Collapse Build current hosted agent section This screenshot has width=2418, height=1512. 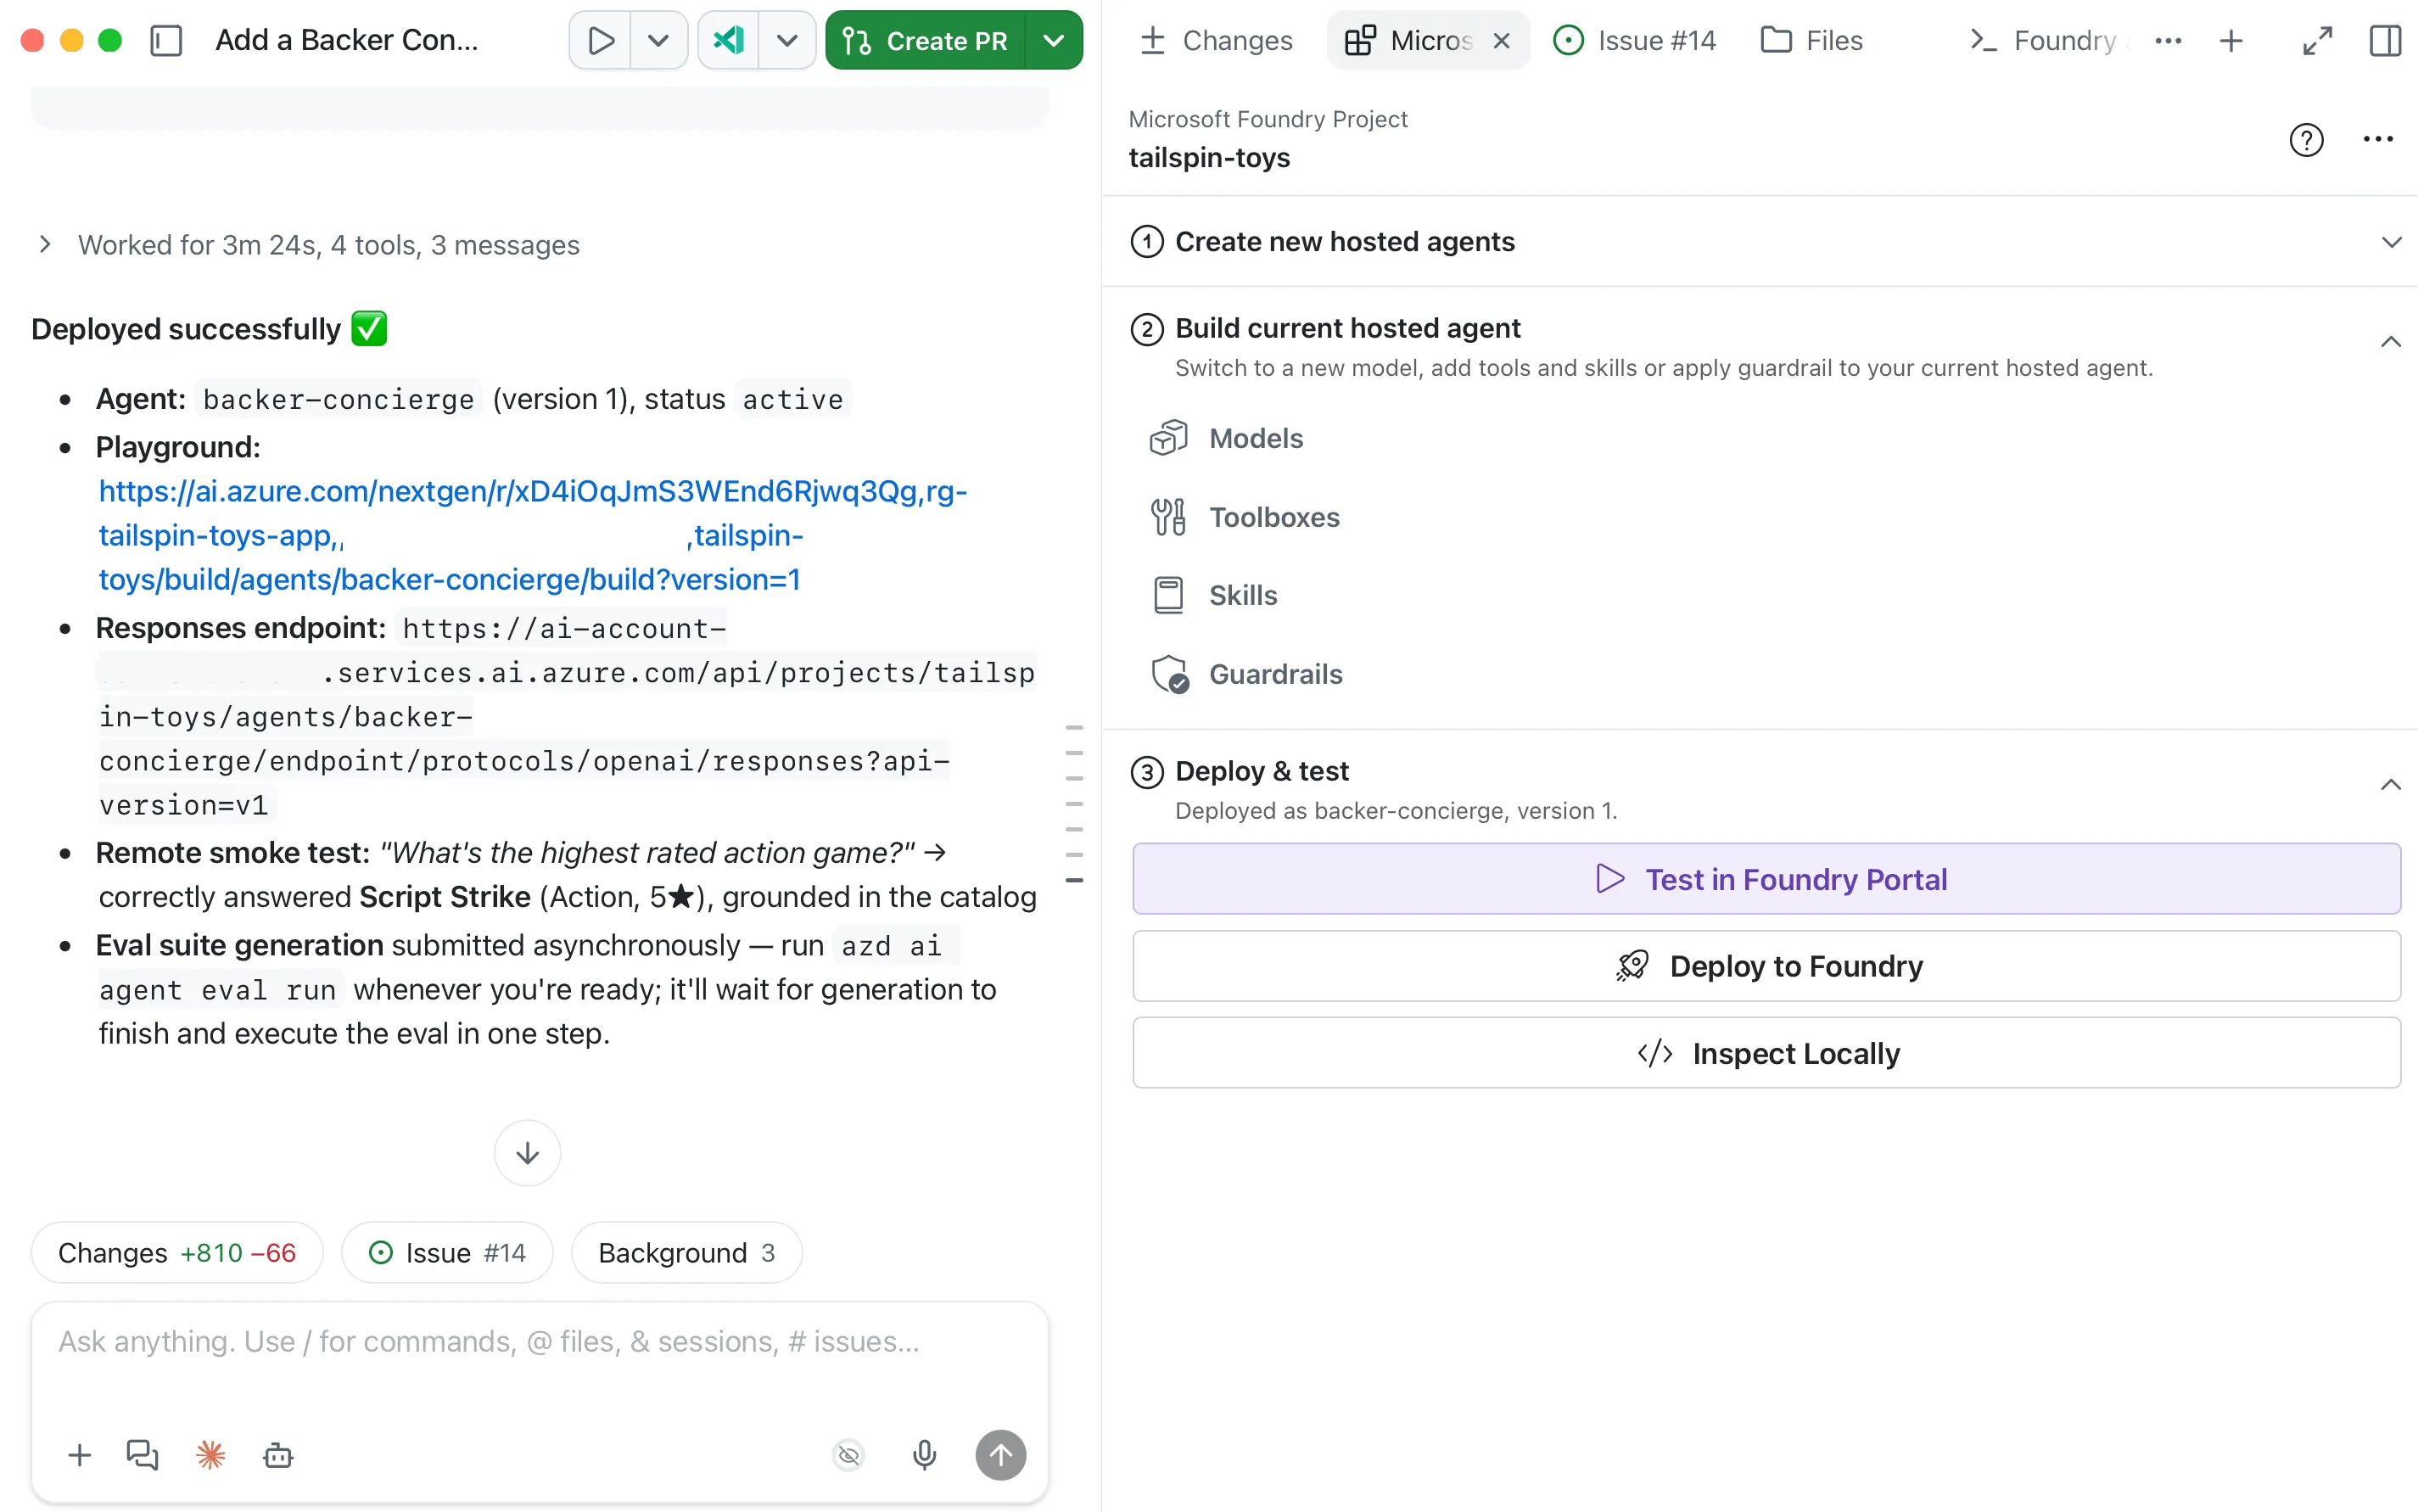tap(2391, 342)
